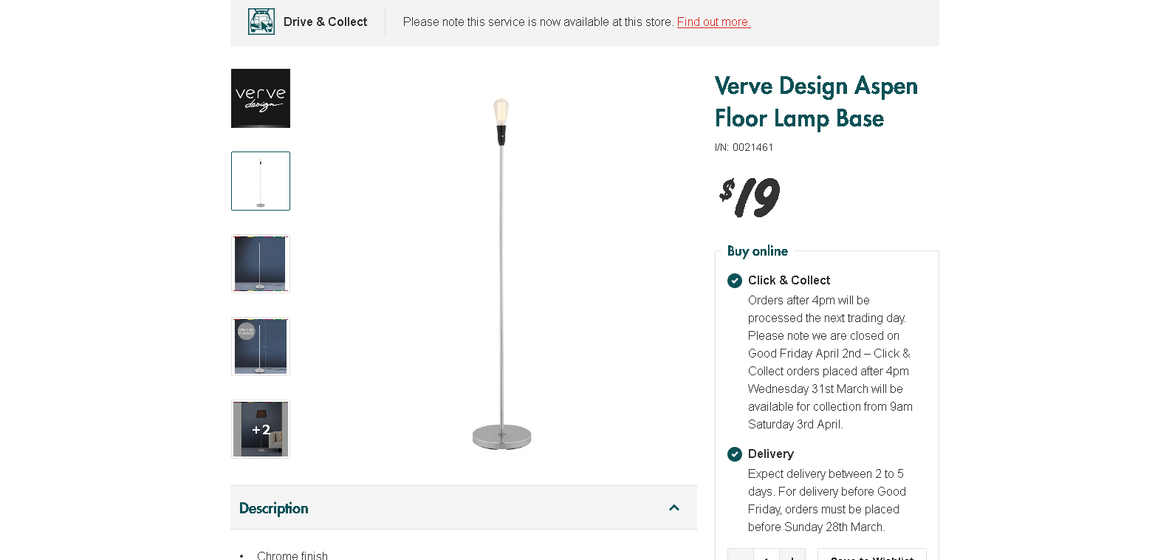
Task: Show more images via +2 thumbnail
Action: [x=261, y=429]
